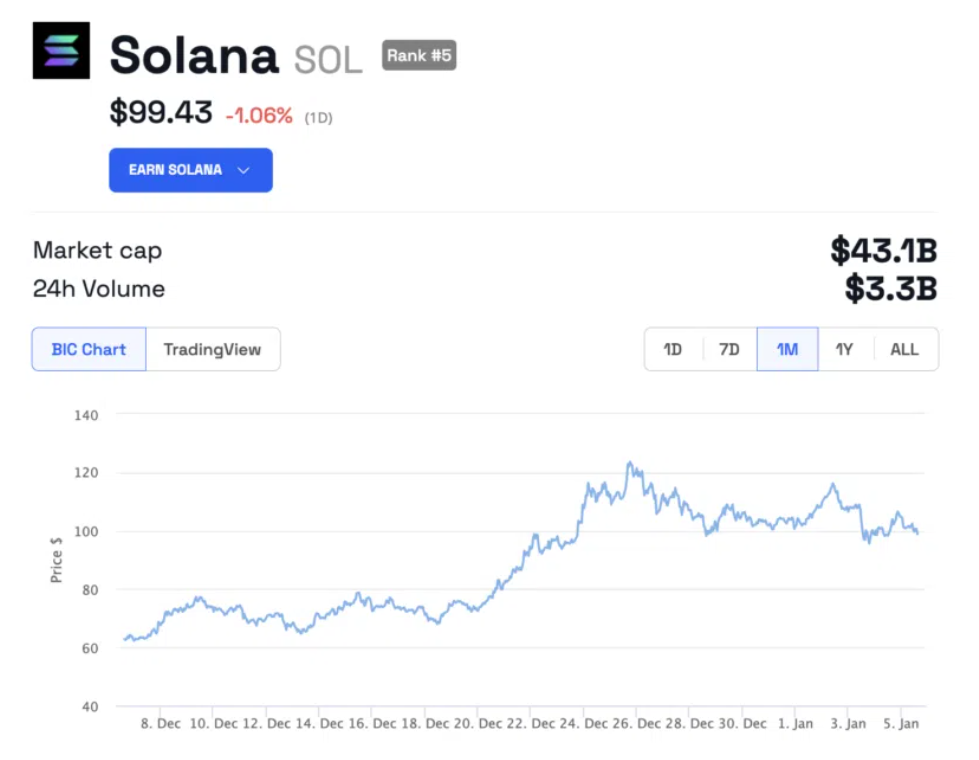
Task: Click the Solana logo icon
Action: 60,53
